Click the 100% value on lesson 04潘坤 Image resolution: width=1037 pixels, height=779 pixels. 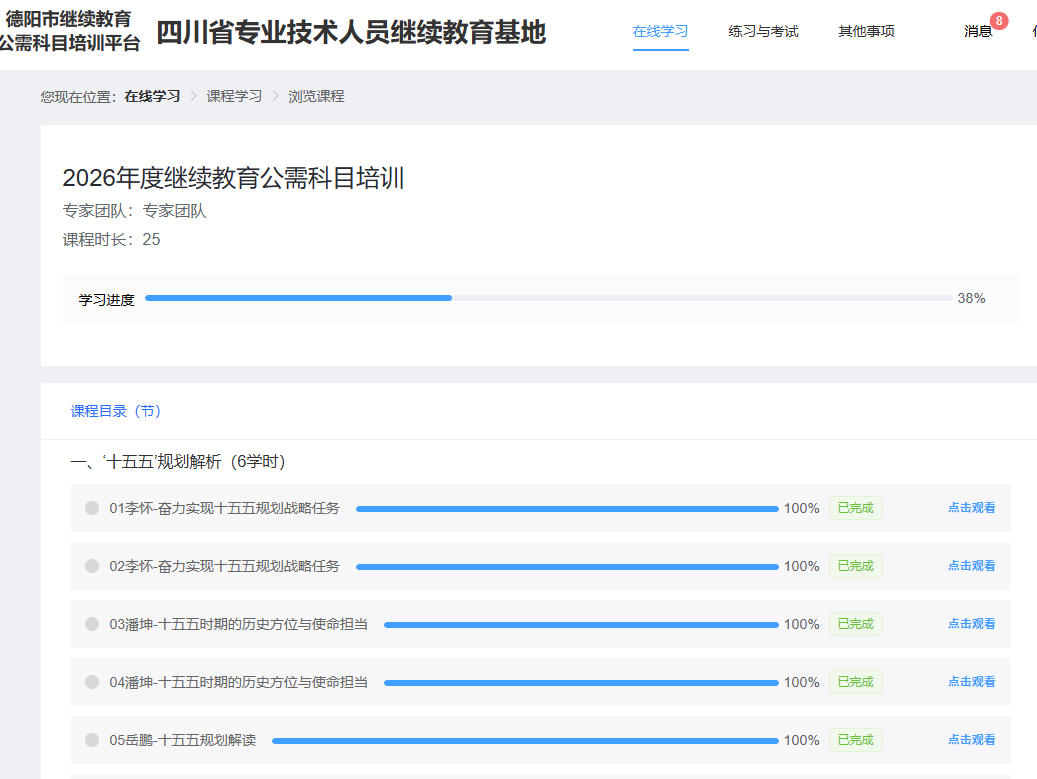click(x=802, y=682)
